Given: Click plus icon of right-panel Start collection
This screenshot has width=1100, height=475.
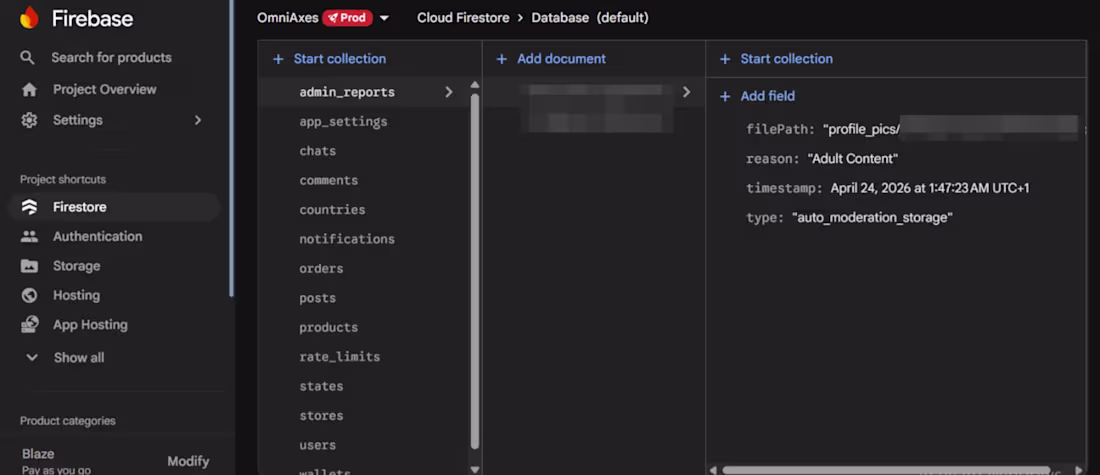Looking at the screenshot, I should click(x=725, y=59).
